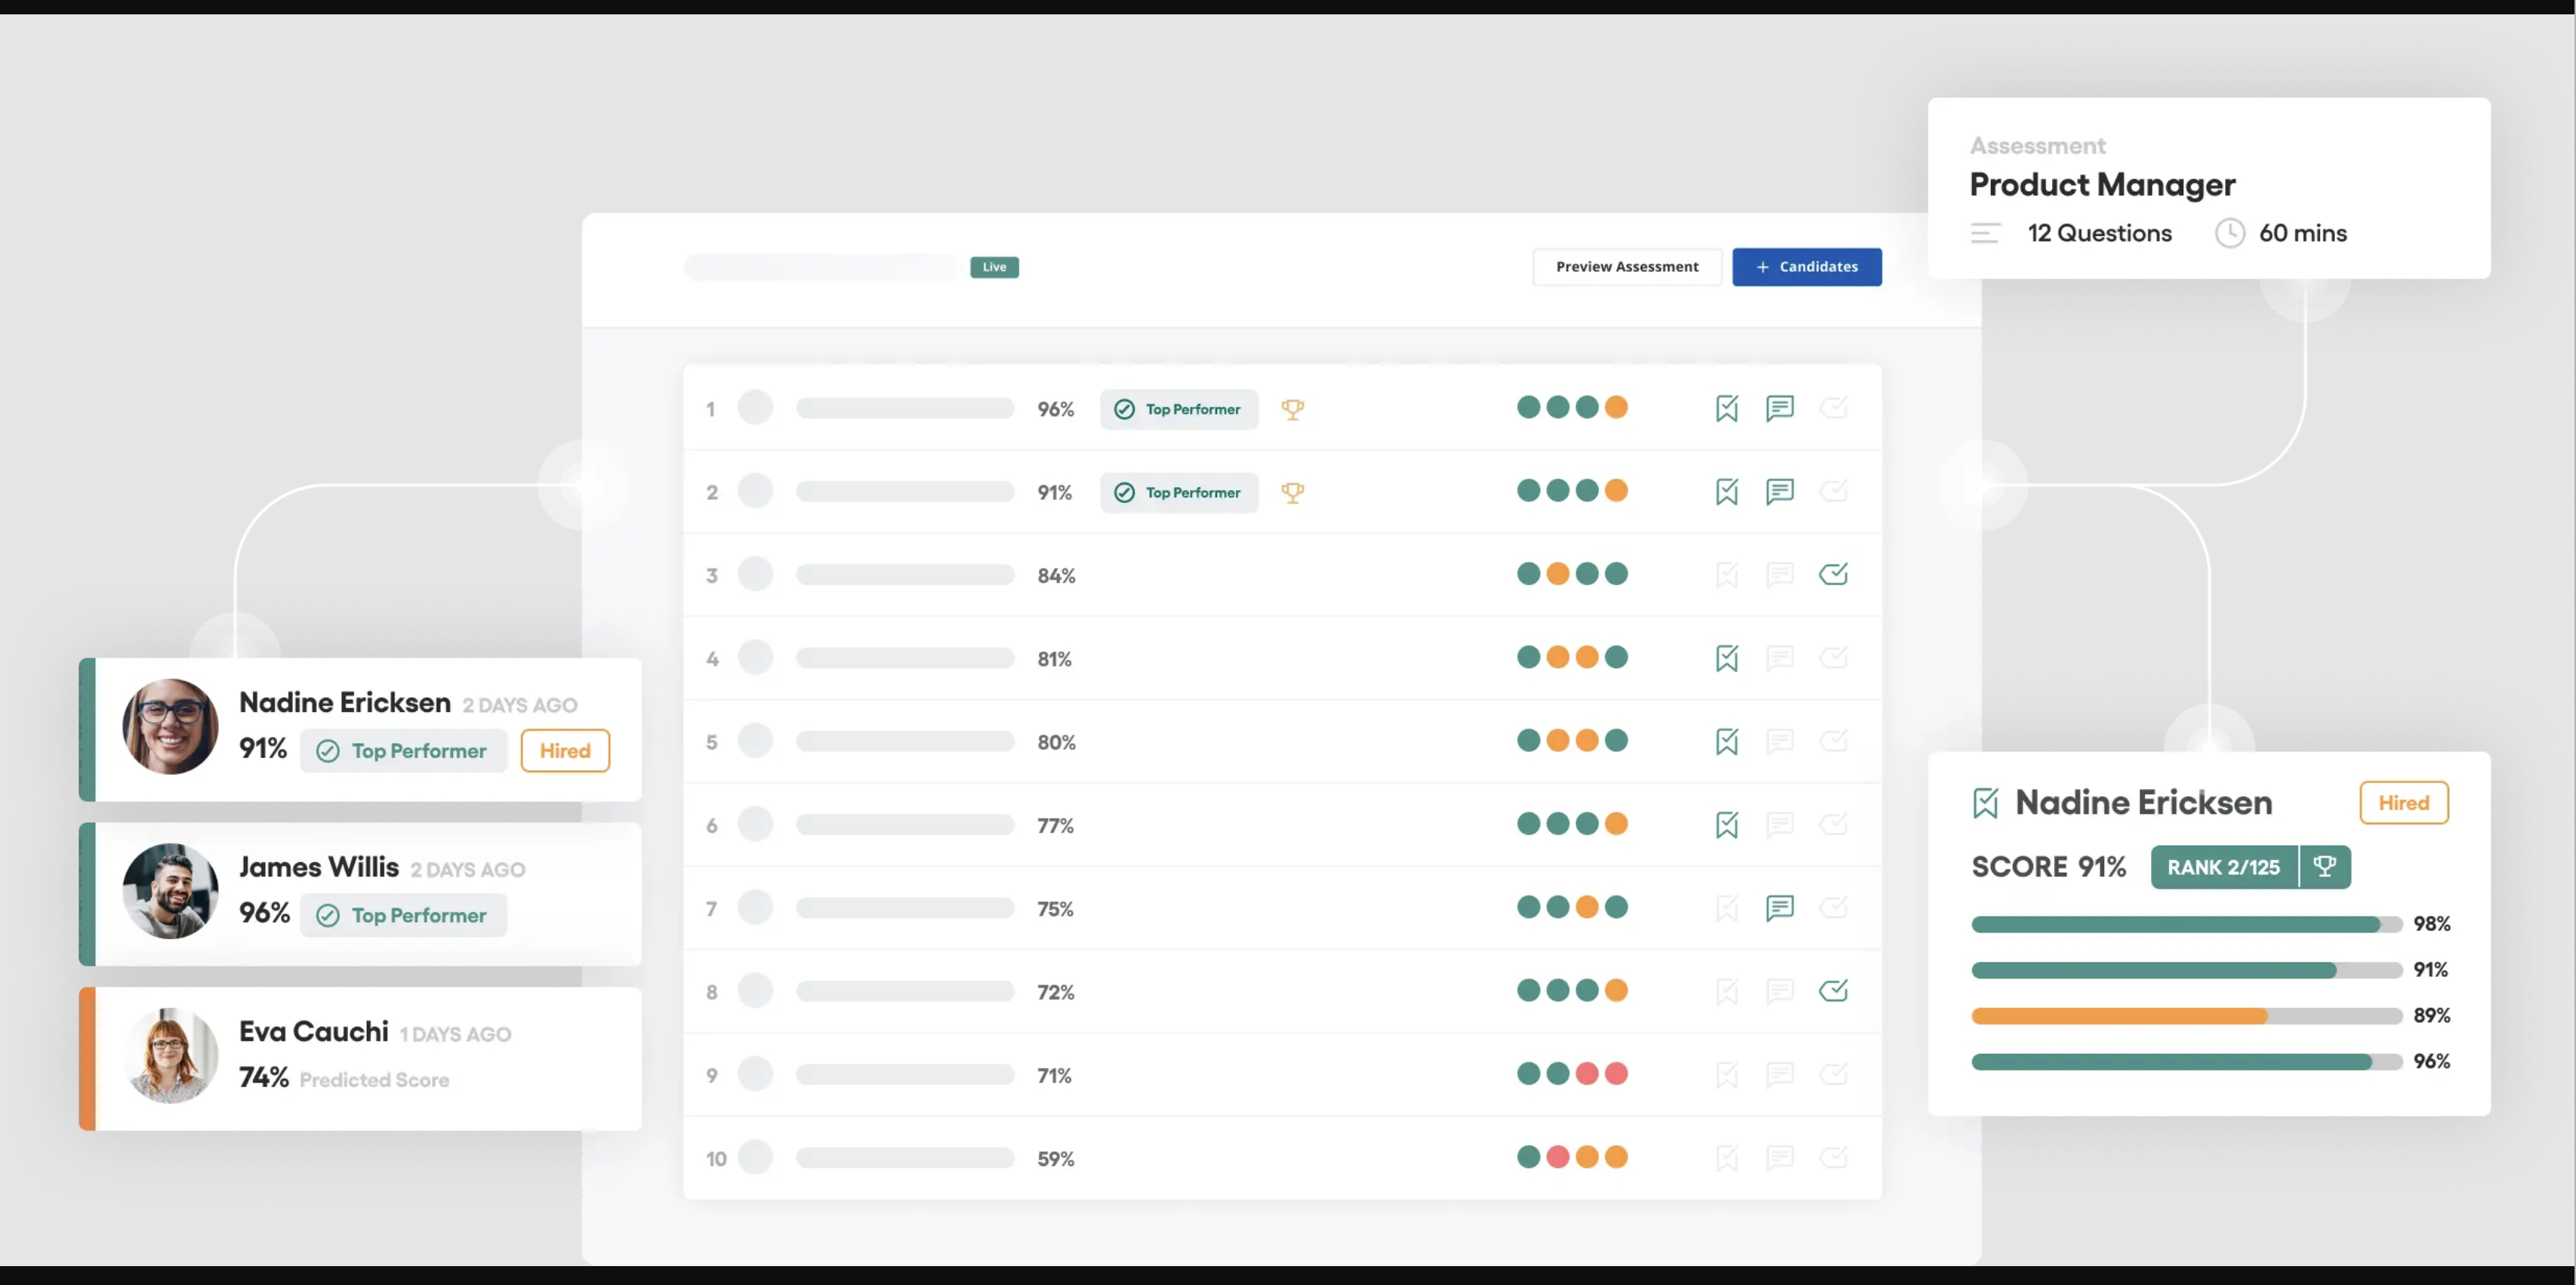The image size is (2576, 1285).
Task: Click the bookmark icon in the 77% row
Action: (1727, 825)
